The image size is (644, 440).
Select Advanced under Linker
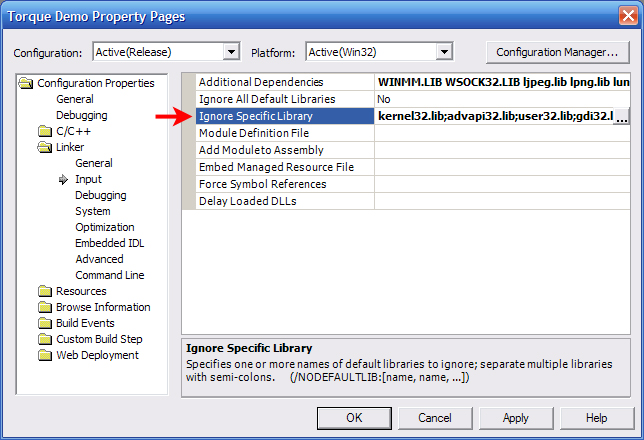point(99,260)
